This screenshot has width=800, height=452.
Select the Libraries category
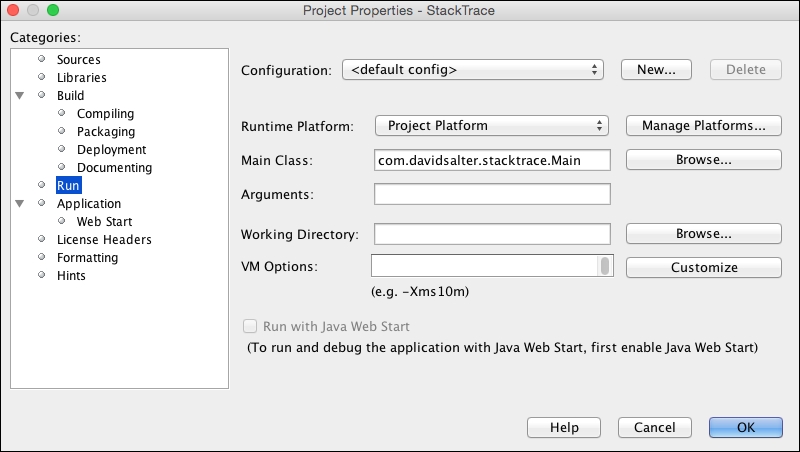[x=82, y=78]
